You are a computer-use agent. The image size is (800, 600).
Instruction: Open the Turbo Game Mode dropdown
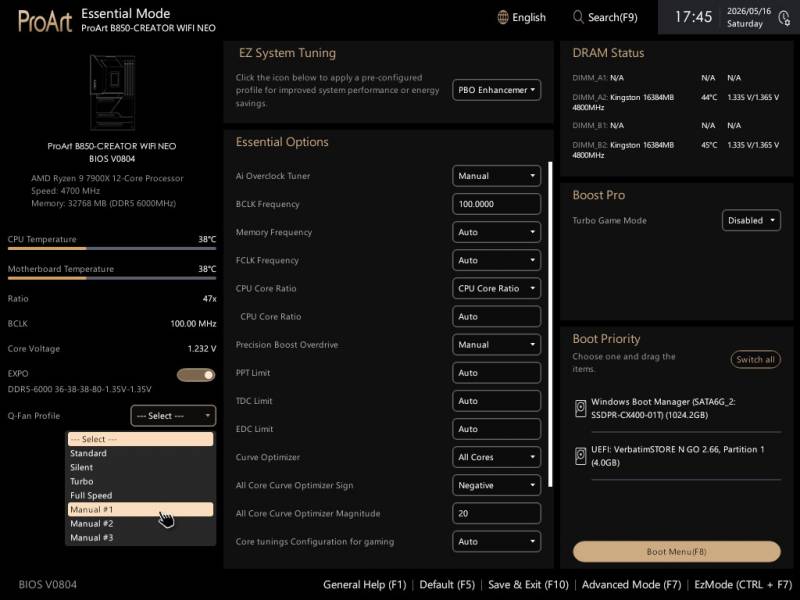pyautogui.click(x=751, y=220)
